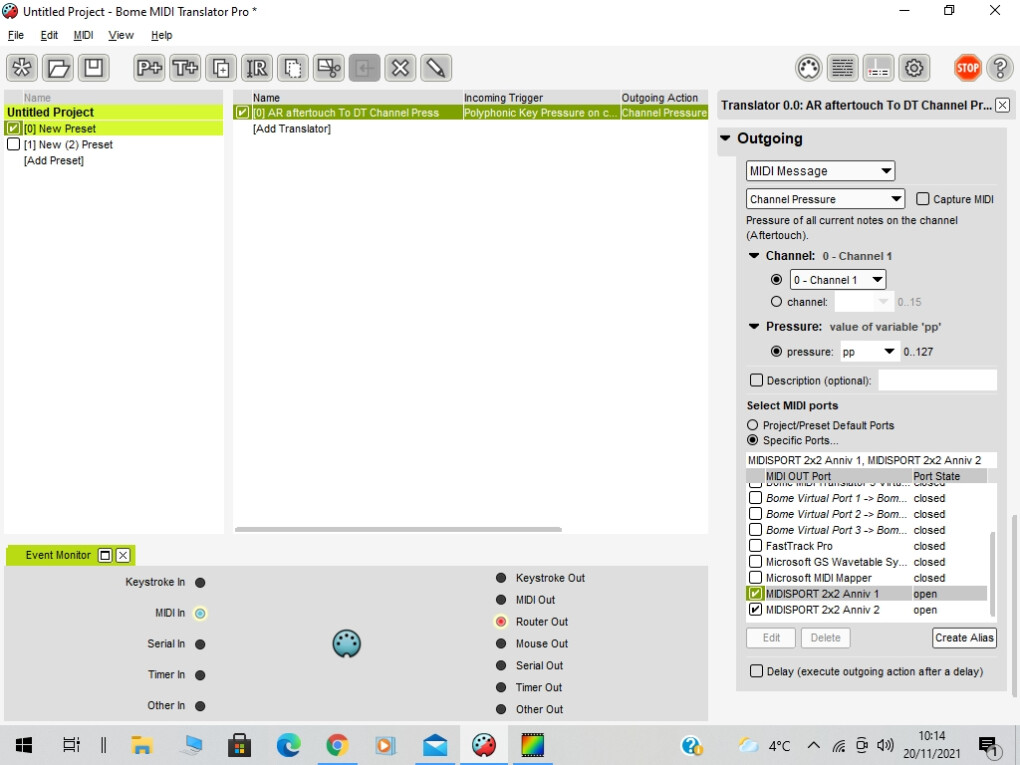Close the Translator properties panel
This screenshot has height=765, width=1020.
(x=1002, y=105)
